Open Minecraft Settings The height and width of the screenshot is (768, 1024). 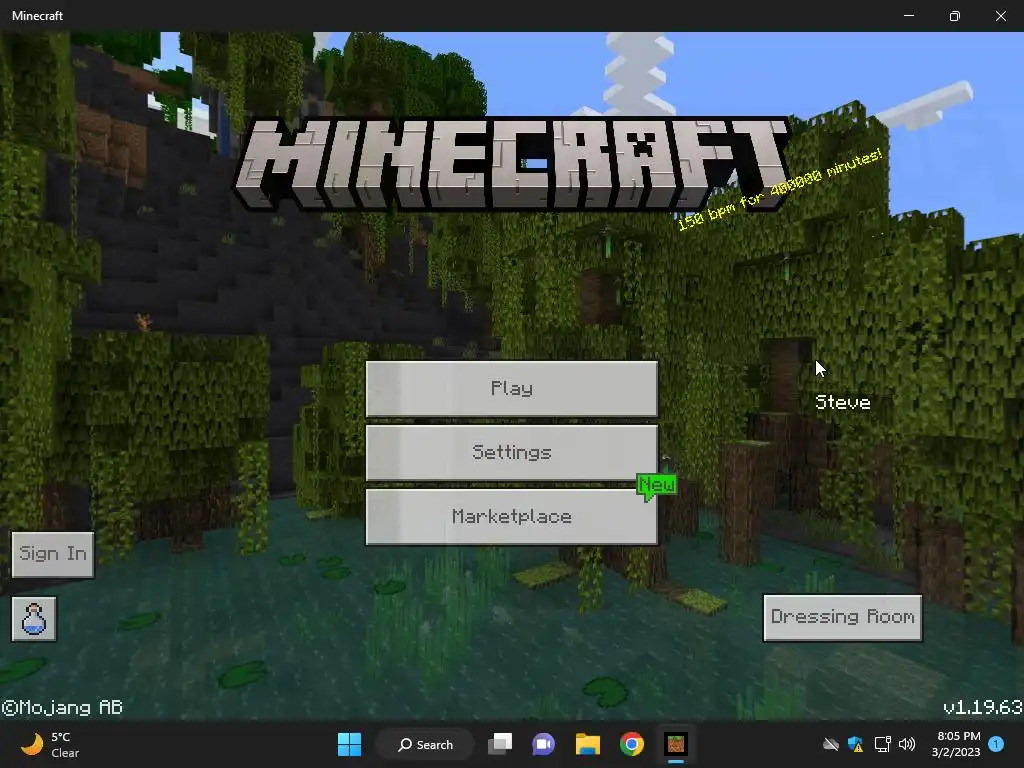coord(511,452)
